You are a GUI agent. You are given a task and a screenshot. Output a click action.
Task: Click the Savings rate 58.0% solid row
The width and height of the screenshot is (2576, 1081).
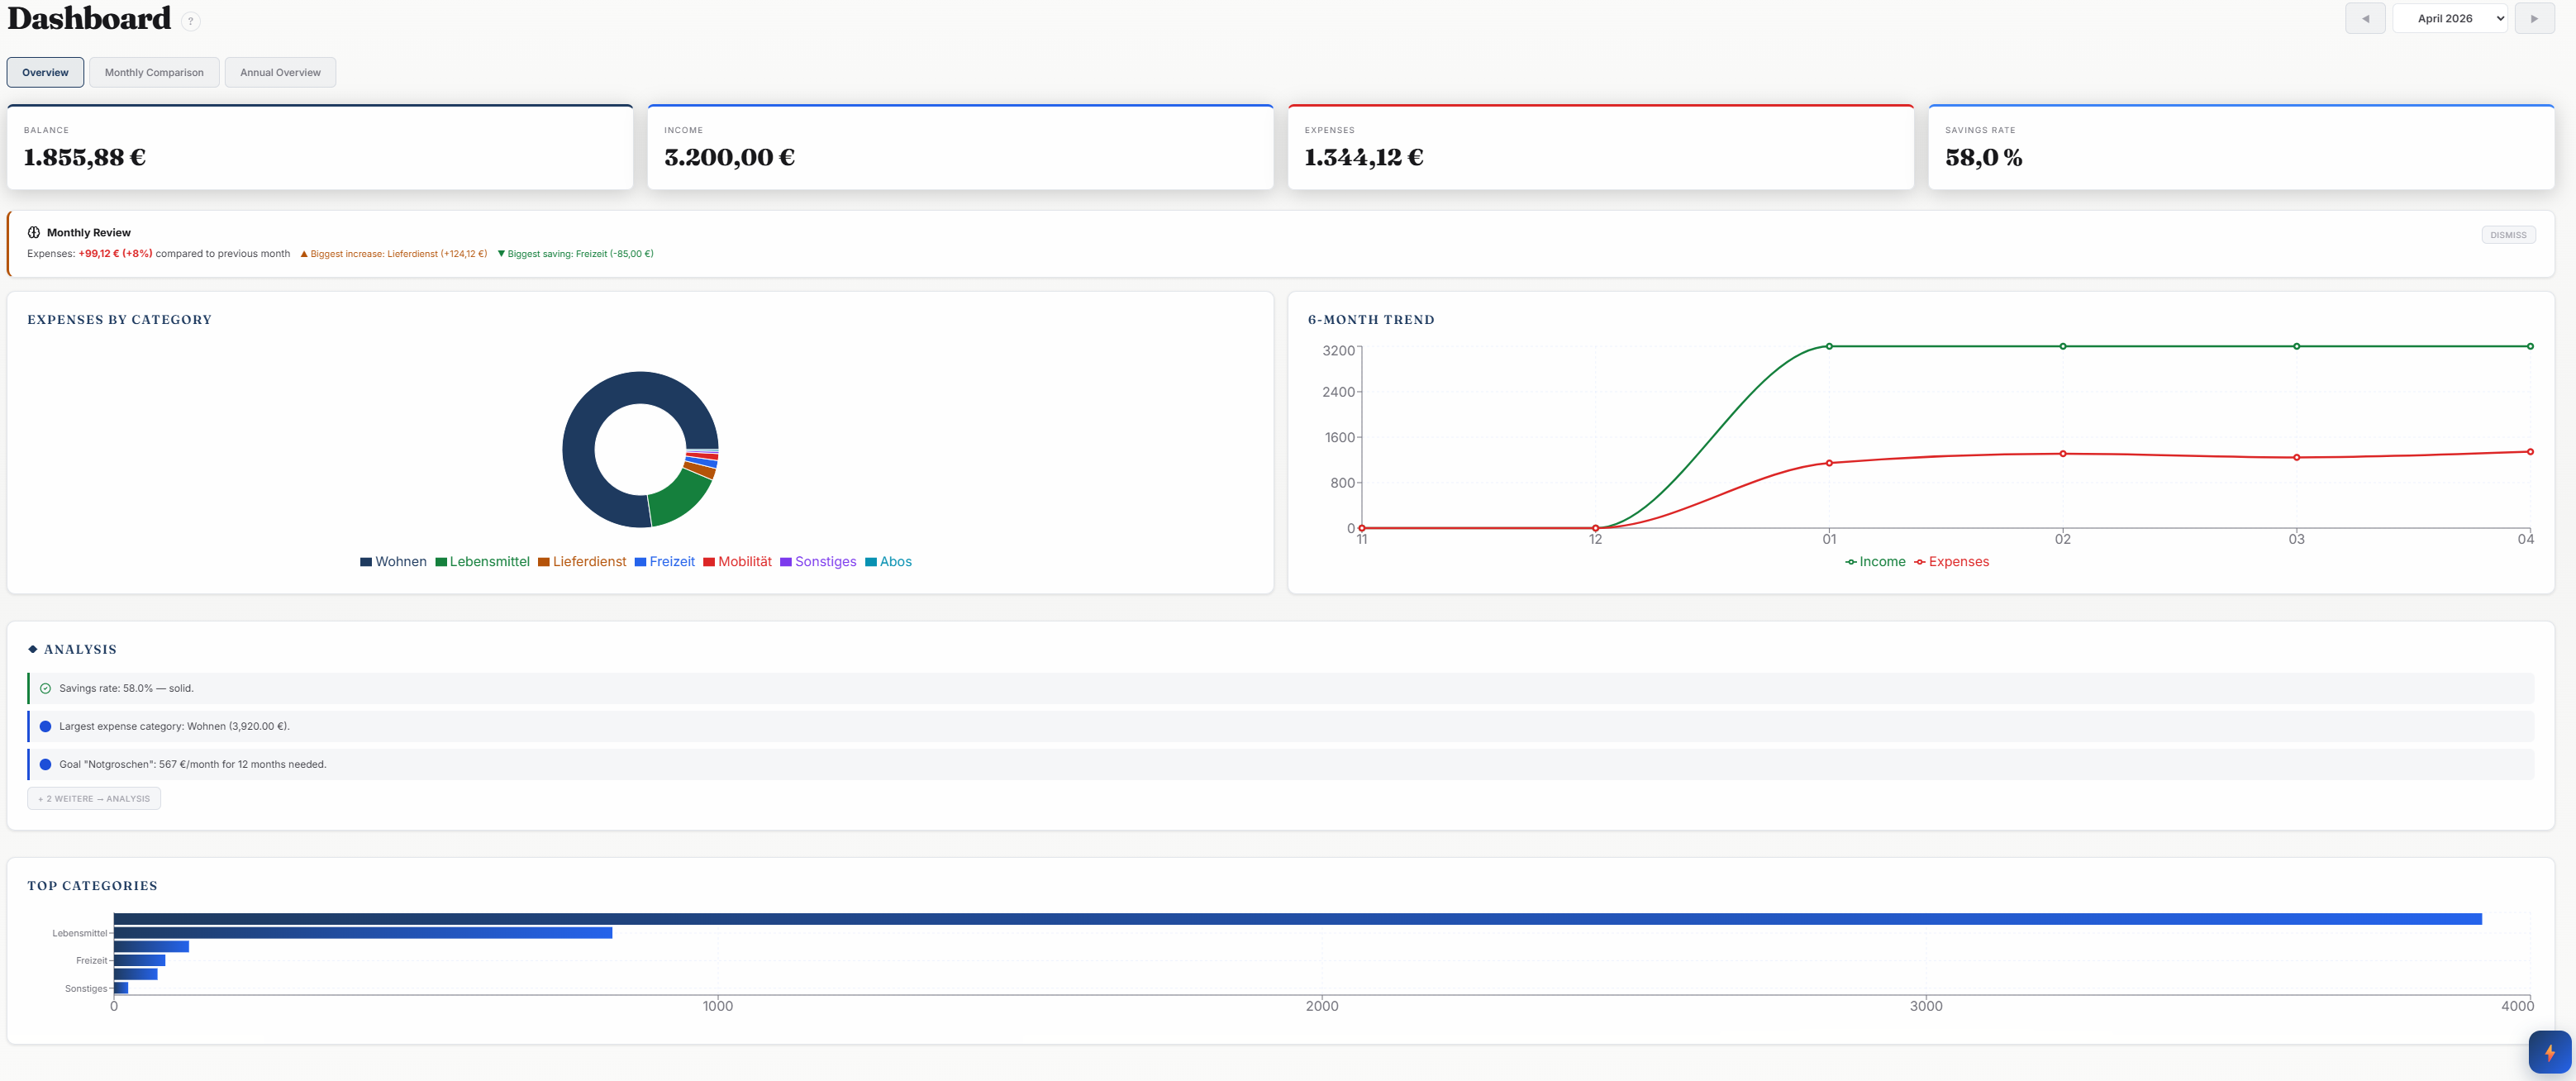click(1281, 689)
